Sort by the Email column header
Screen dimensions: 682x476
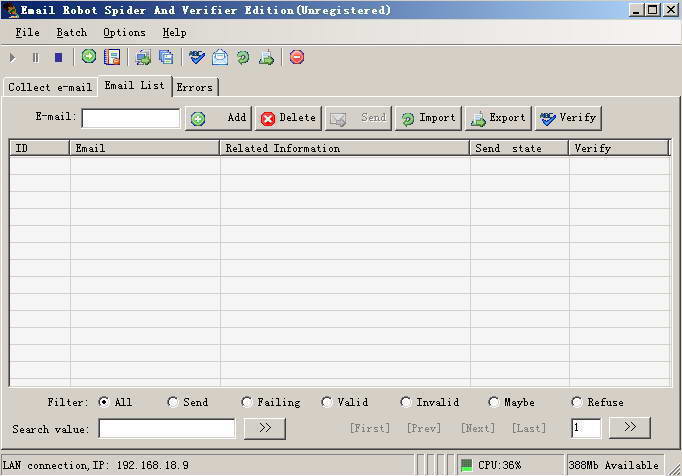(144, 148)
